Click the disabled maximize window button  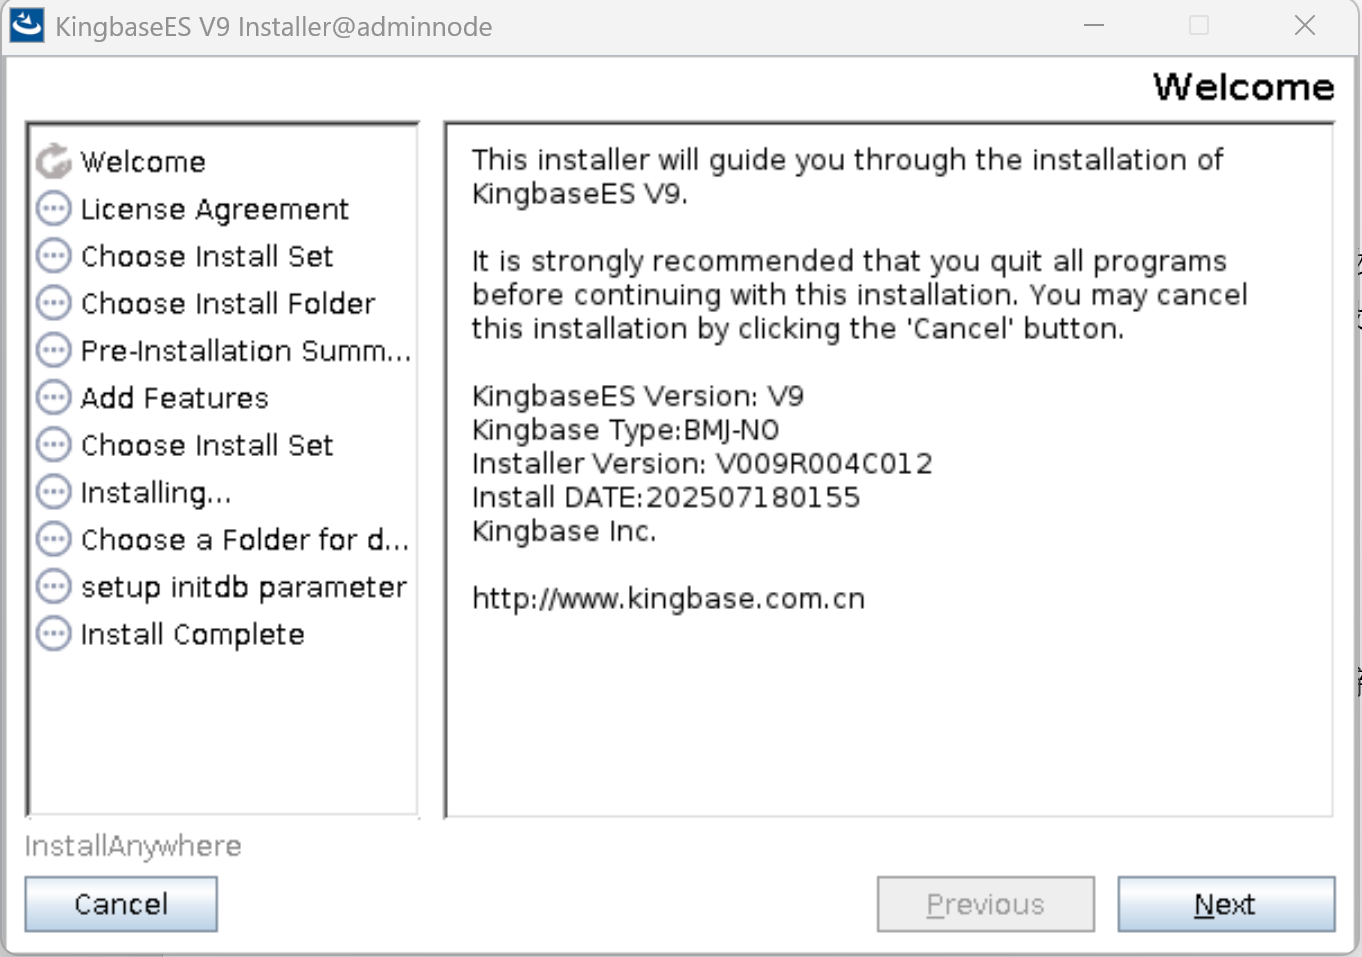[x=1199, y=25]
